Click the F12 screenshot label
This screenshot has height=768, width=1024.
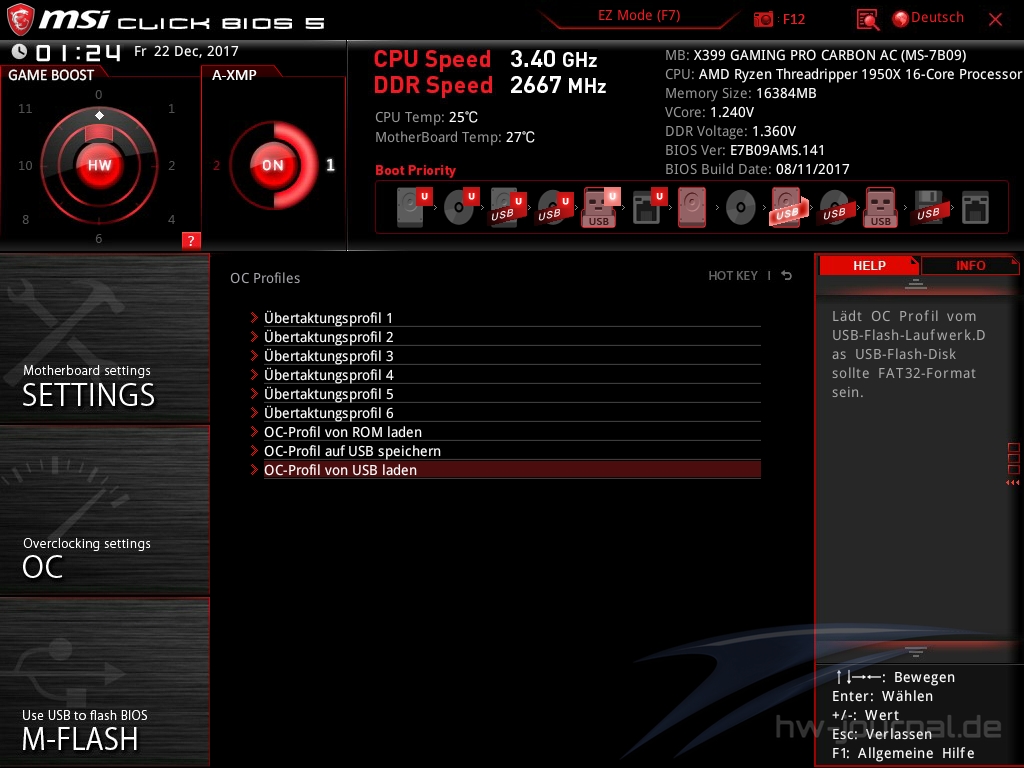pyautogui.click(x=793, y=19)
